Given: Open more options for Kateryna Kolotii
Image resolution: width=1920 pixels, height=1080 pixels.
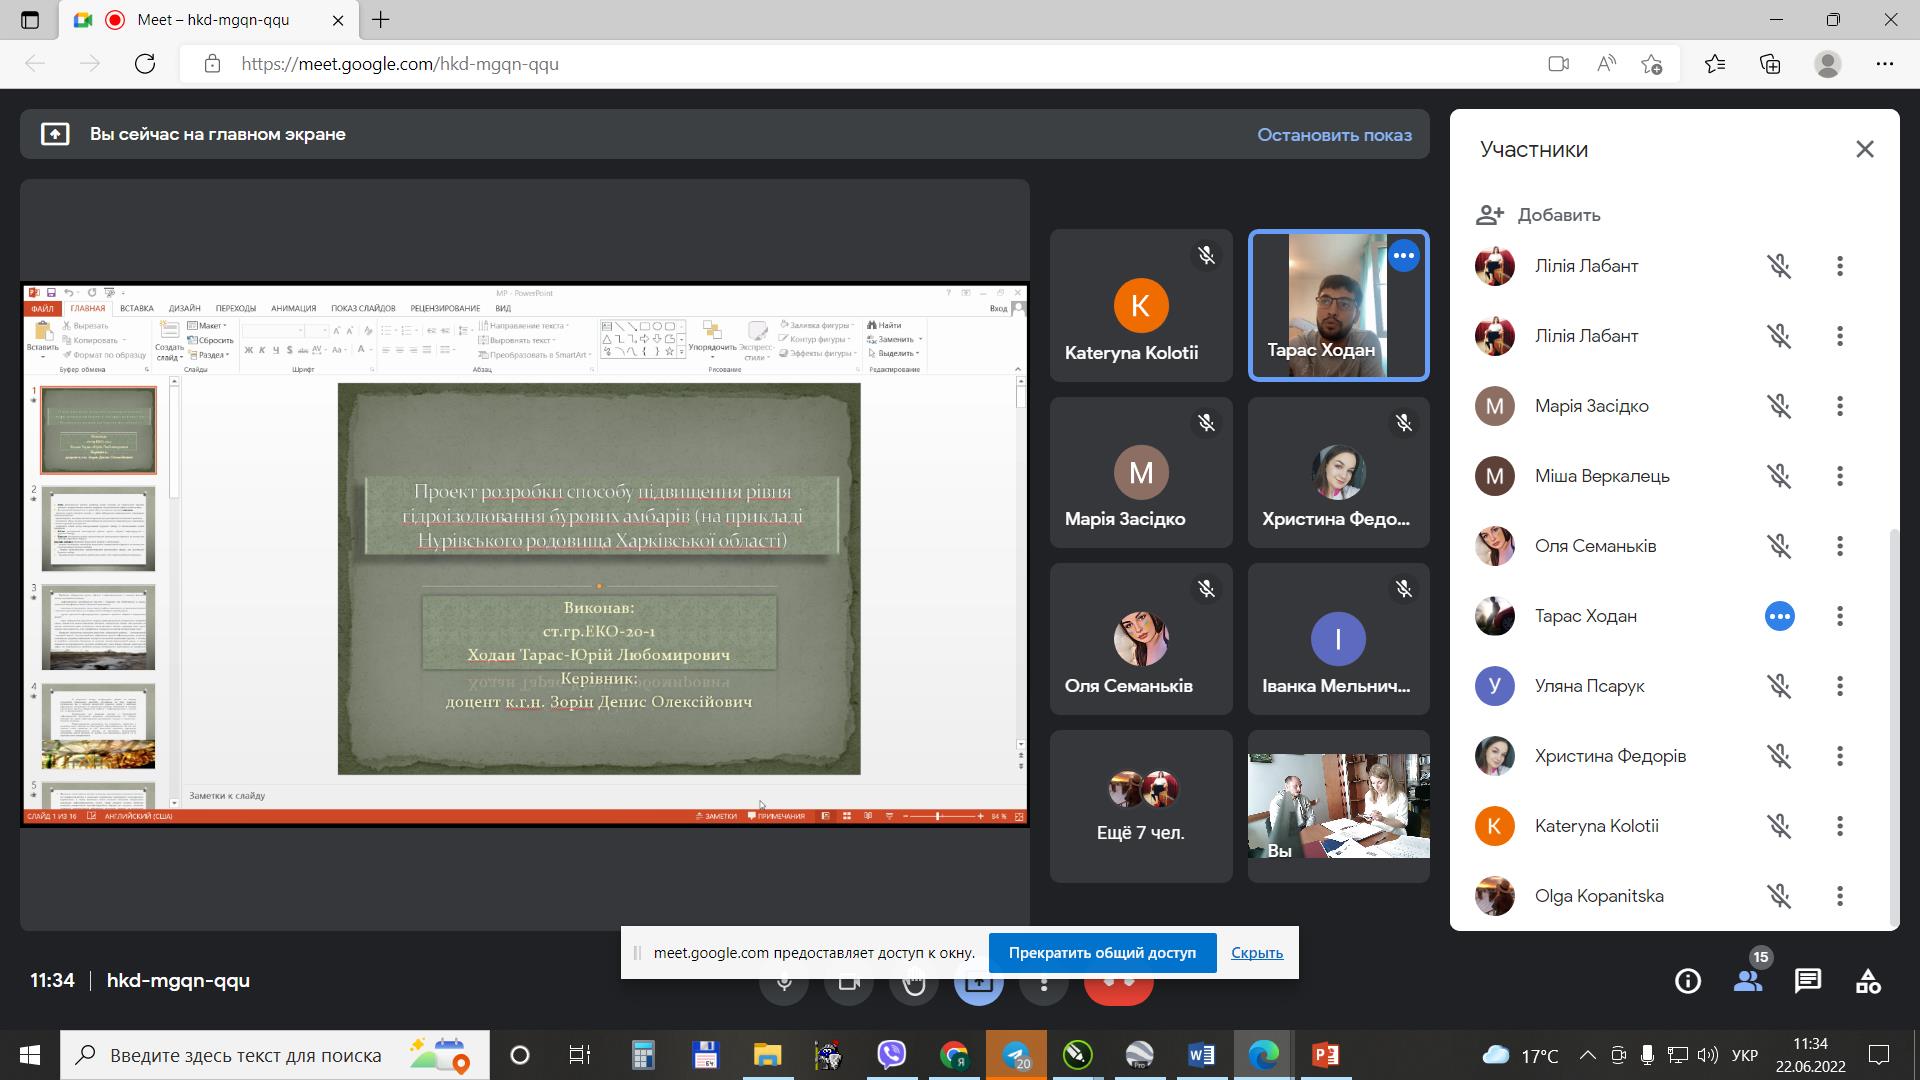Looking at the screenshot, I should (1840, 826).
